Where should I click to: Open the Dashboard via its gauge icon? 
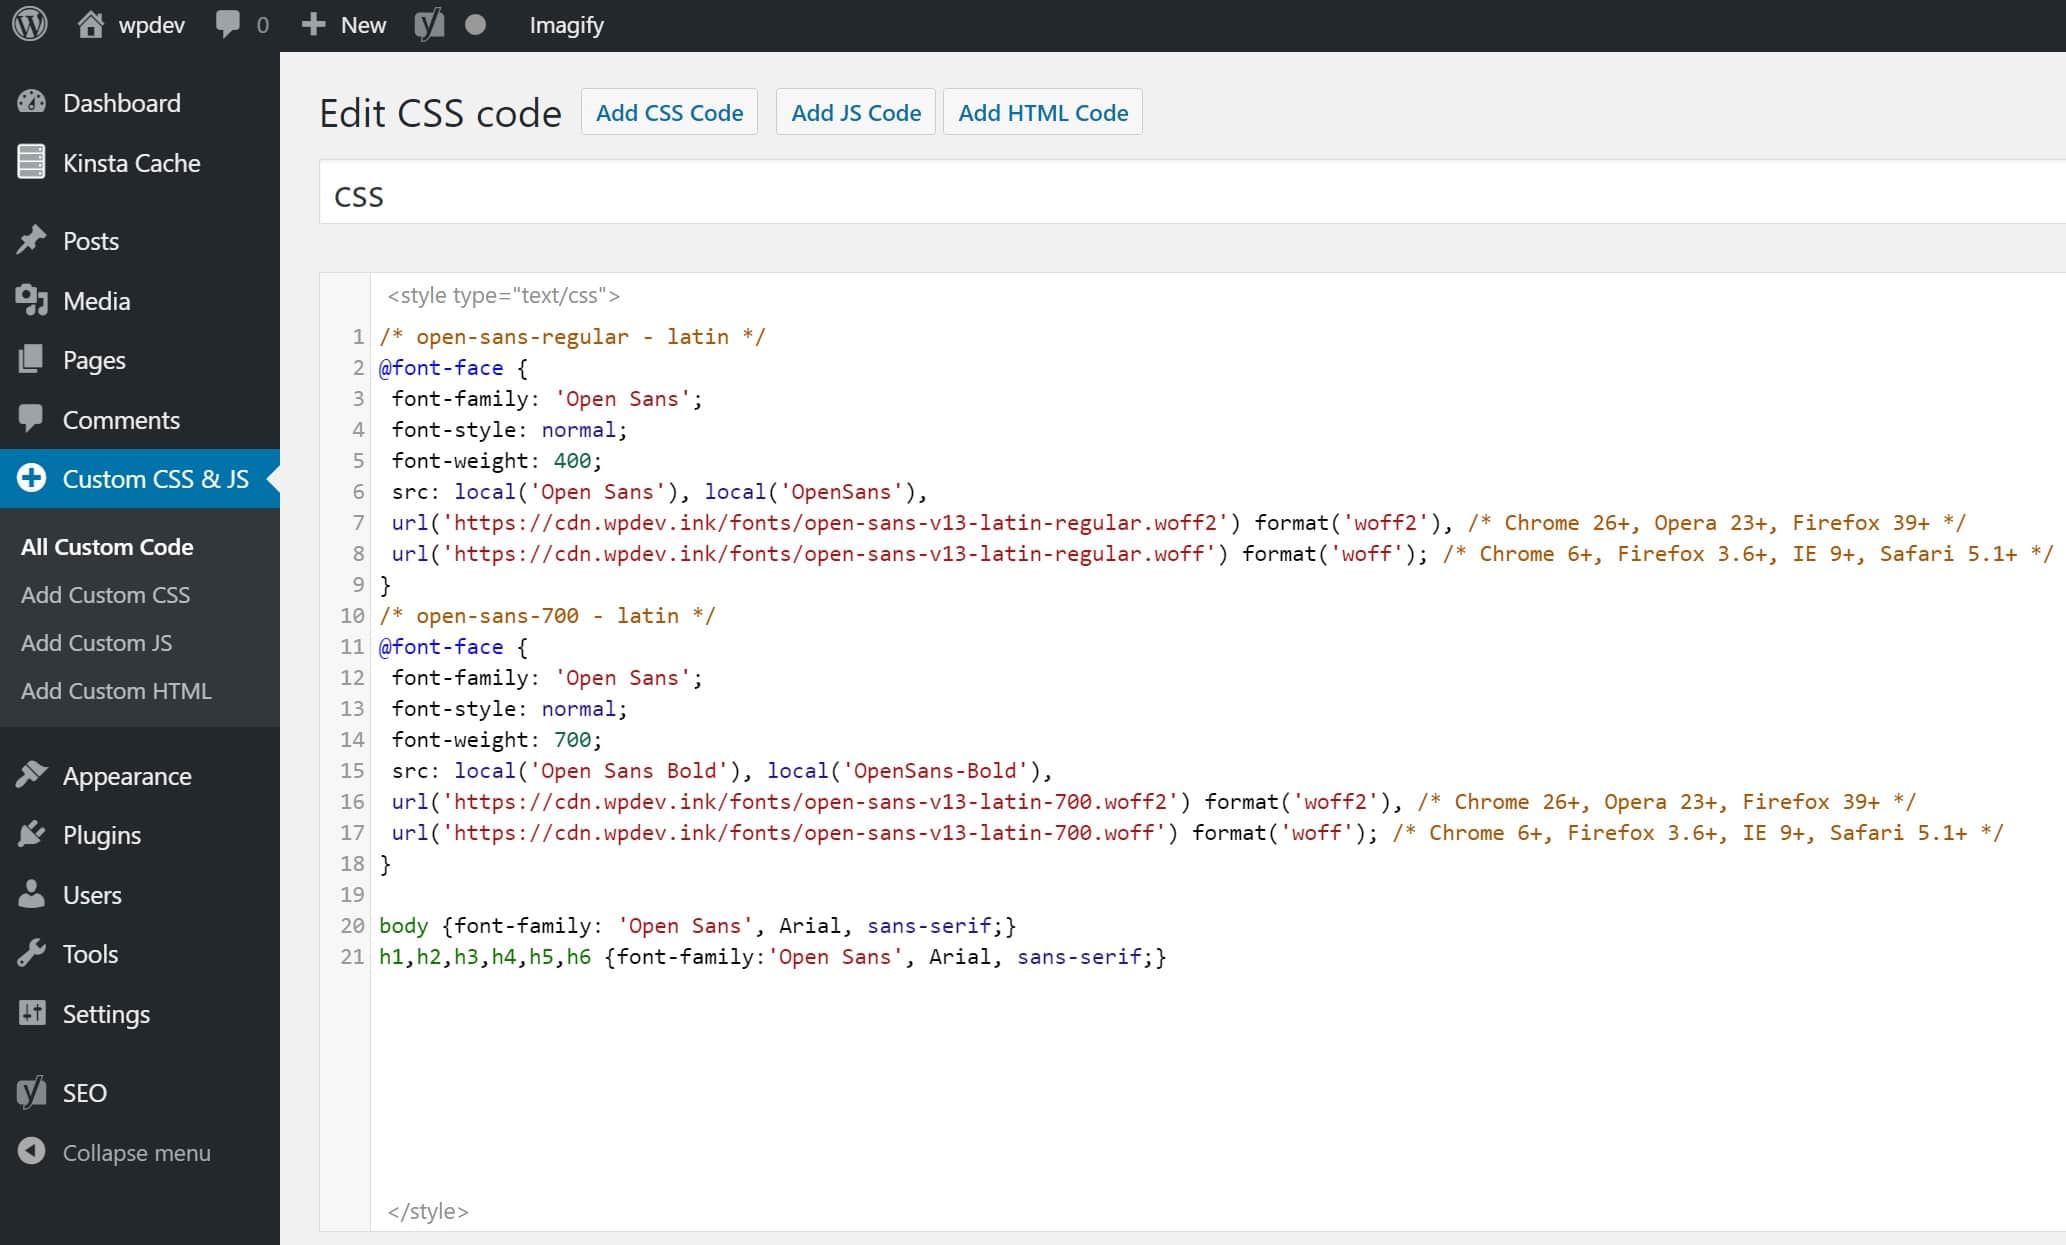[32, 102]
